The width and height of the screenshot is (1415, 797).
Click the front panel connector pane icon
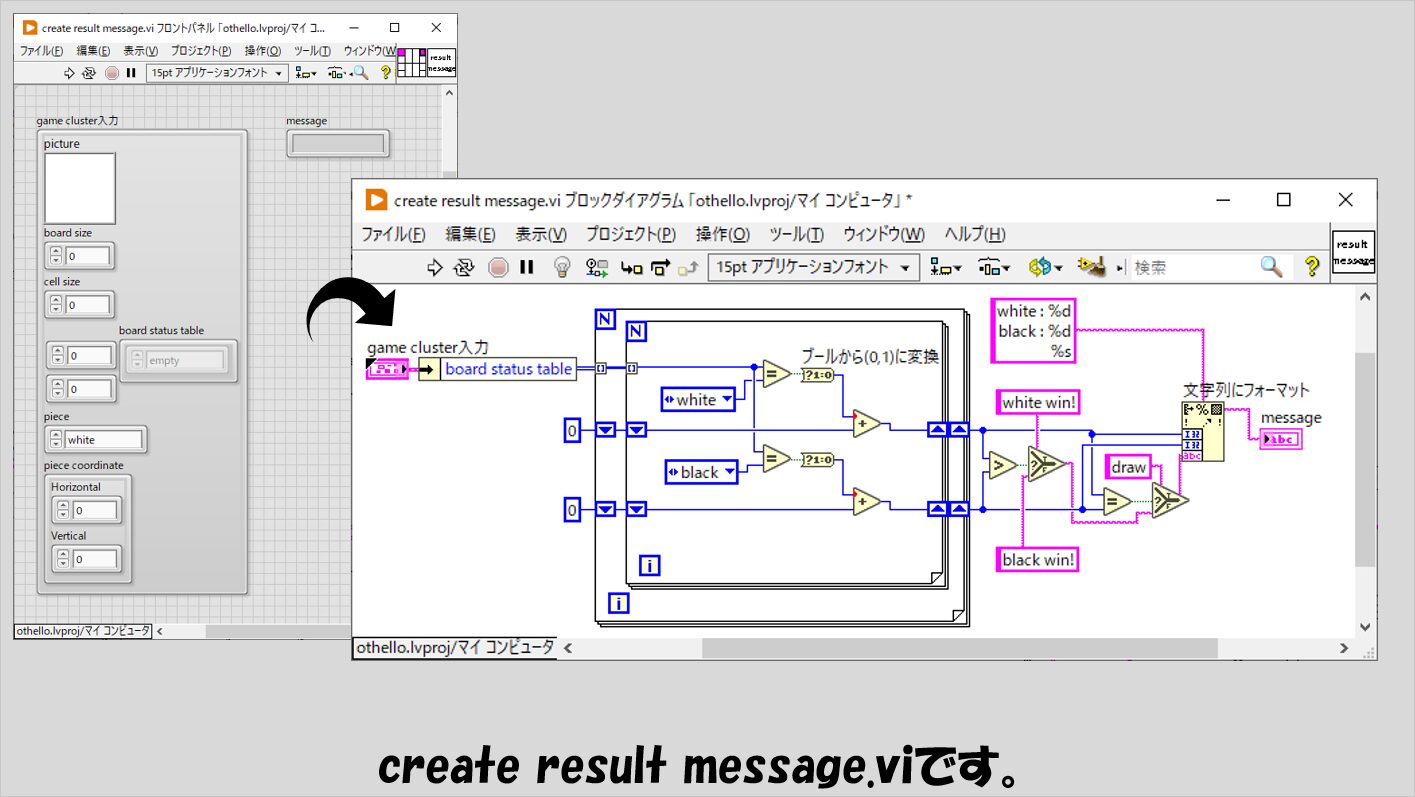[411, 63]
